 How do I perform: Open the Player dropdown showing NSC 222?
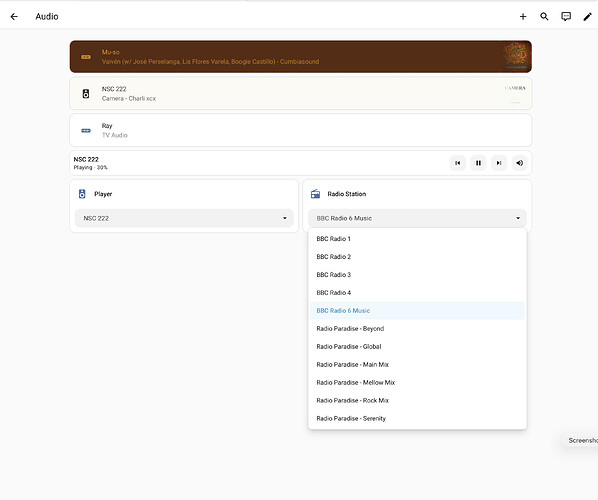click(x=184, y=218)
